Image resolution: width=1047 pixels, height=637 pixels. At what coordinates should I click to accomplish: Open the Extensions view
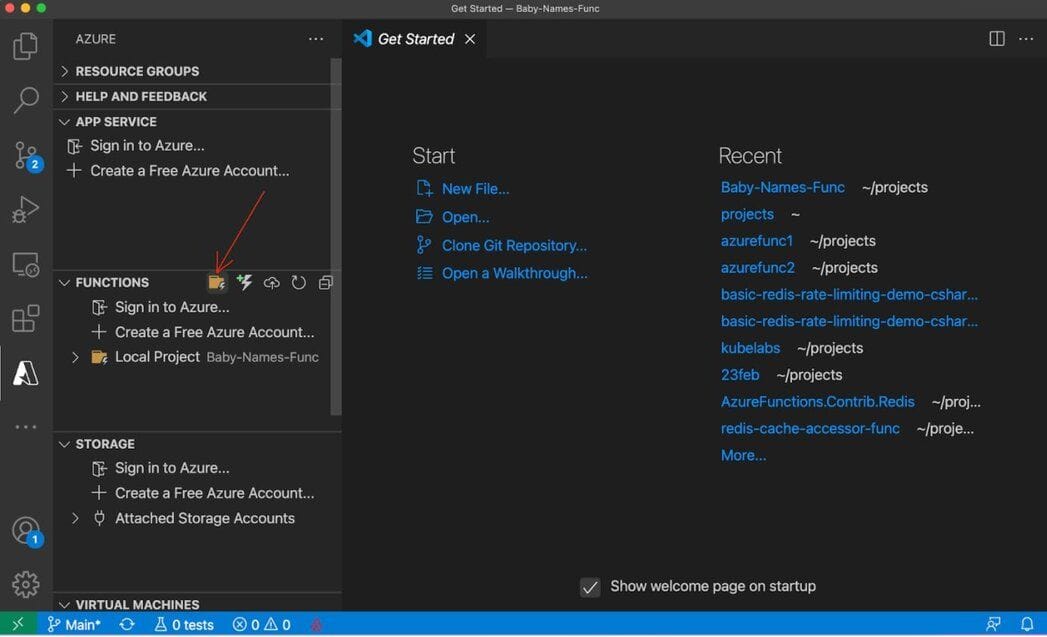[26, 318]
